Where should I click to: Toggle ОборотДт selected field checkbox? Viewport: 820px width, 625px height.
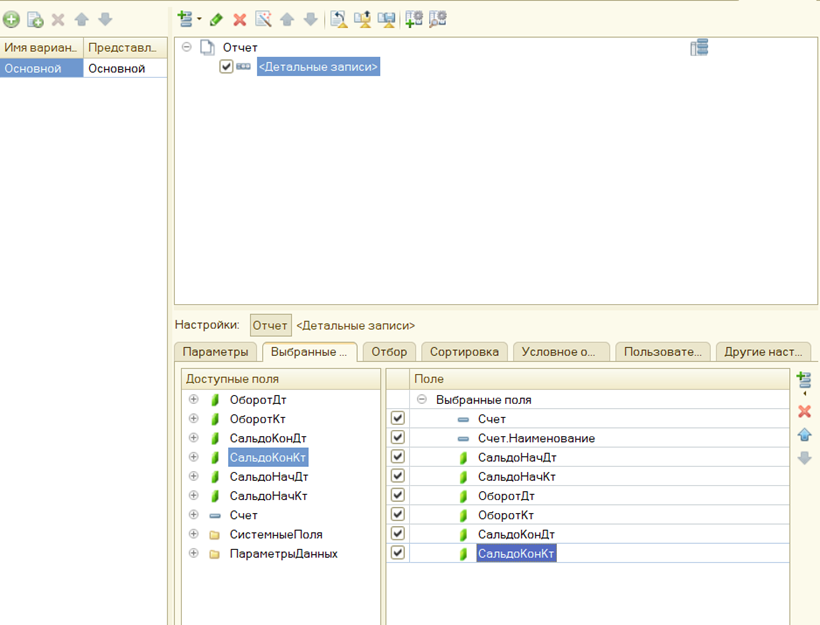pyautogui.click(x=397, y=495)
